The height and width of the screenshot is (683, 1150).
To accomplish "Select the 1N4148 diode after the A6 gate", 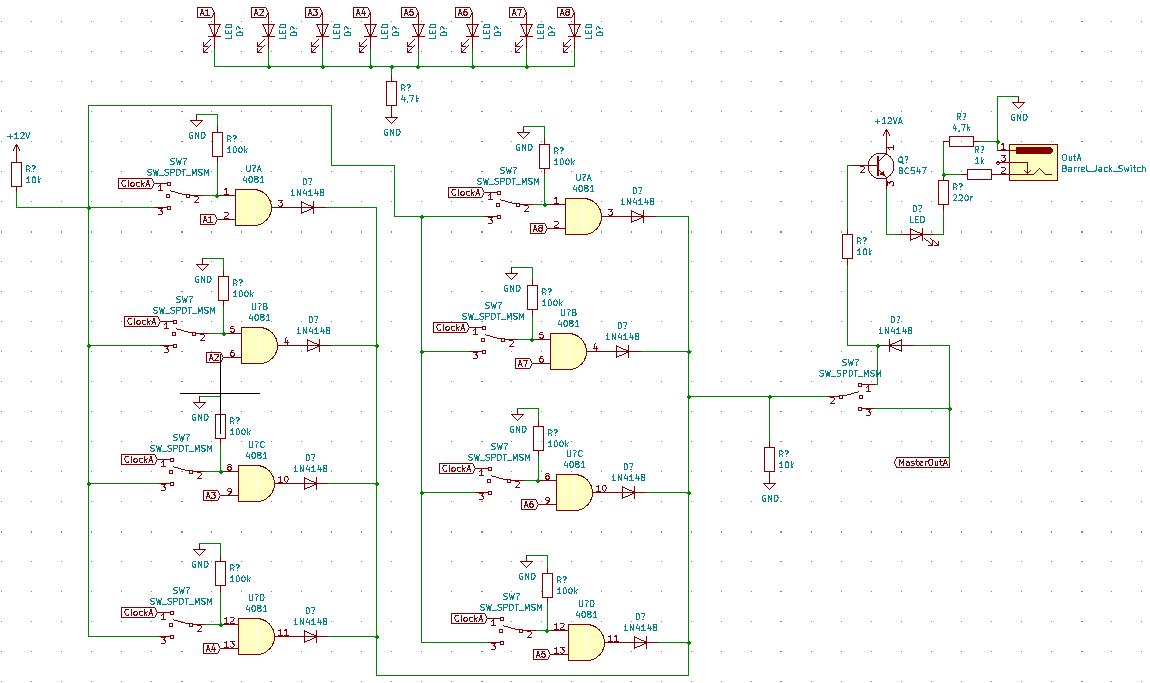I will (629, 492).
